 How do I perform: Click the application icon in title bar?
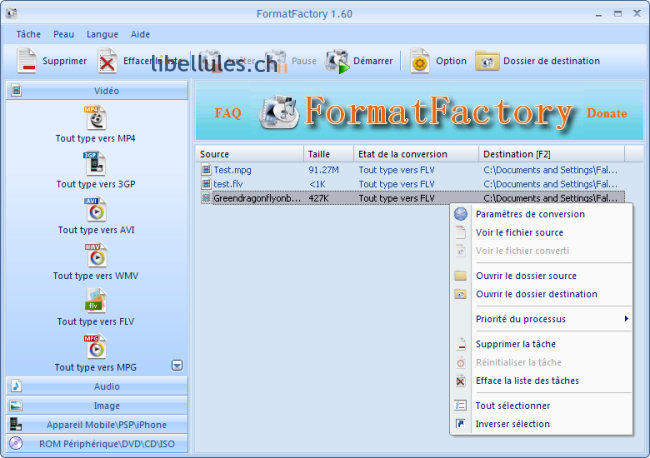tap(12, 14)
